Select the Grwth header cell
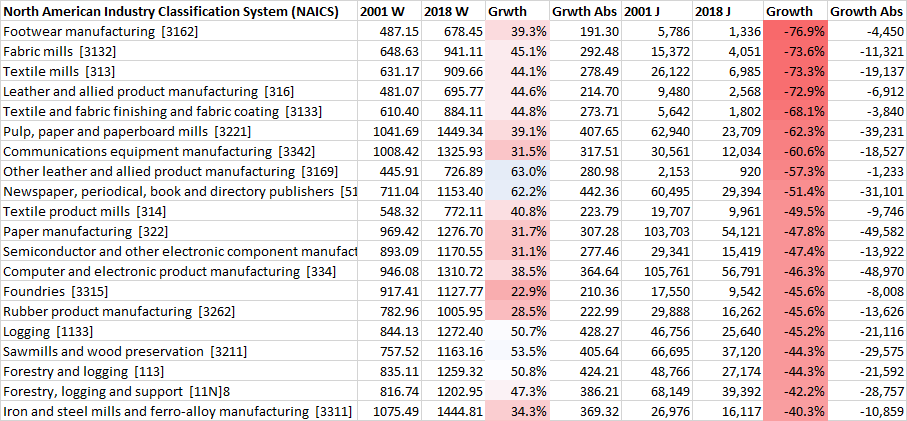This screenshot has width=907, height=421. (517, 11)
